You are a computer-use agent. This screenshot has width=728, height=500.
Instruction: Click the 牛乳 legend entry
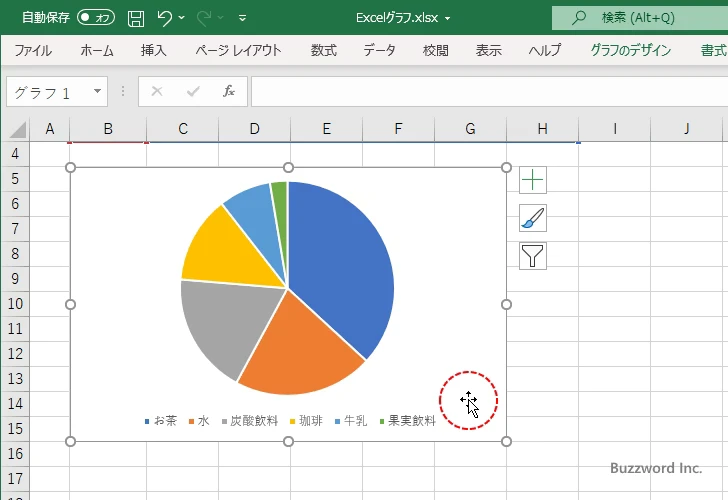pyautogui.click(x=351, y=421)
